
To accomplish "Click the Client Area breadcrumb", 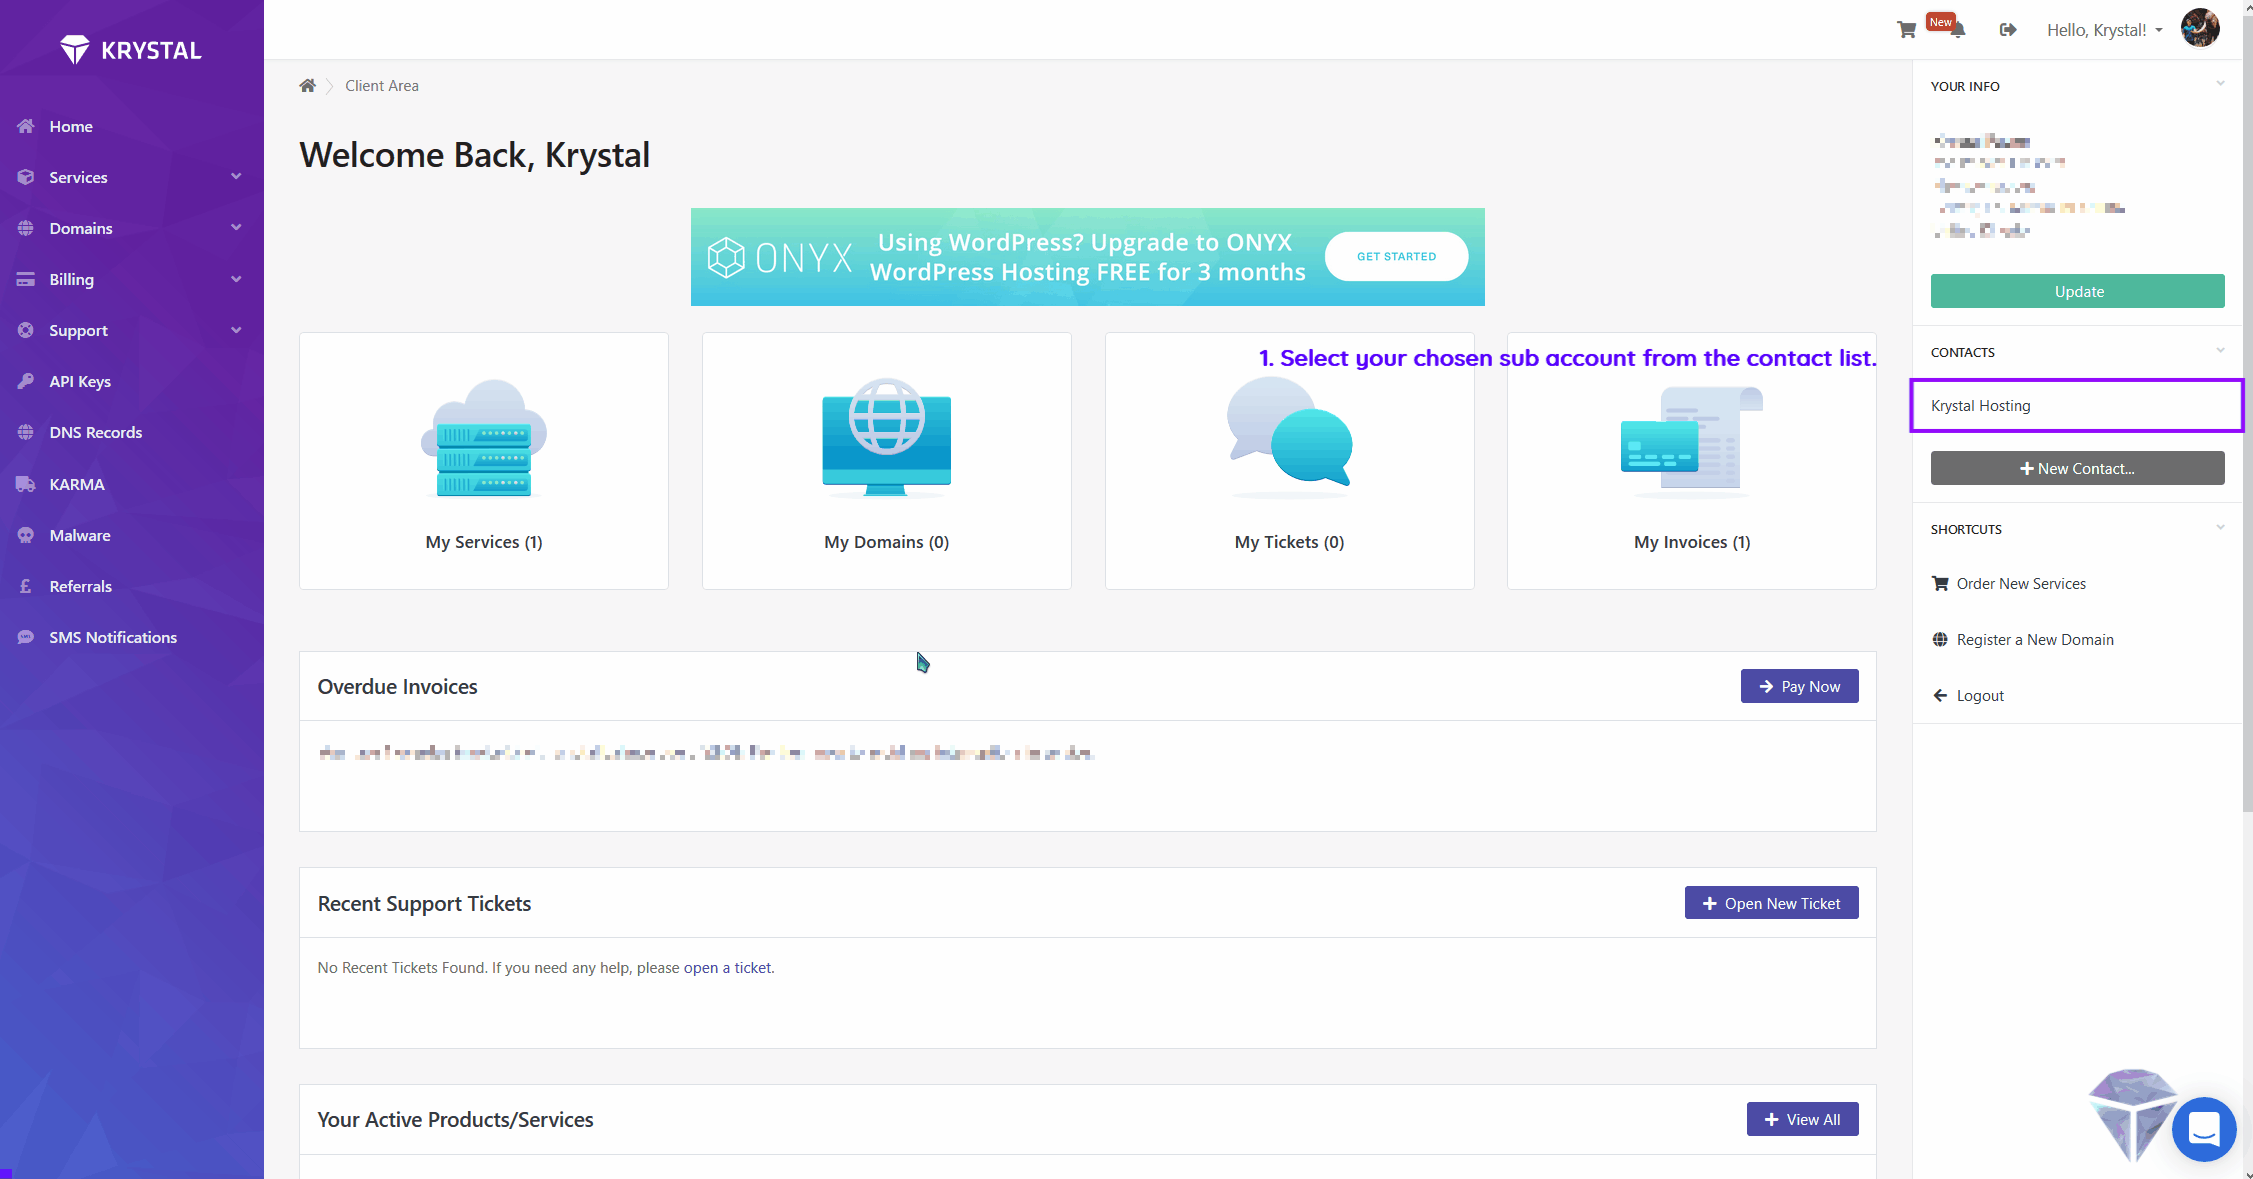I will click(x=382, y=86).
